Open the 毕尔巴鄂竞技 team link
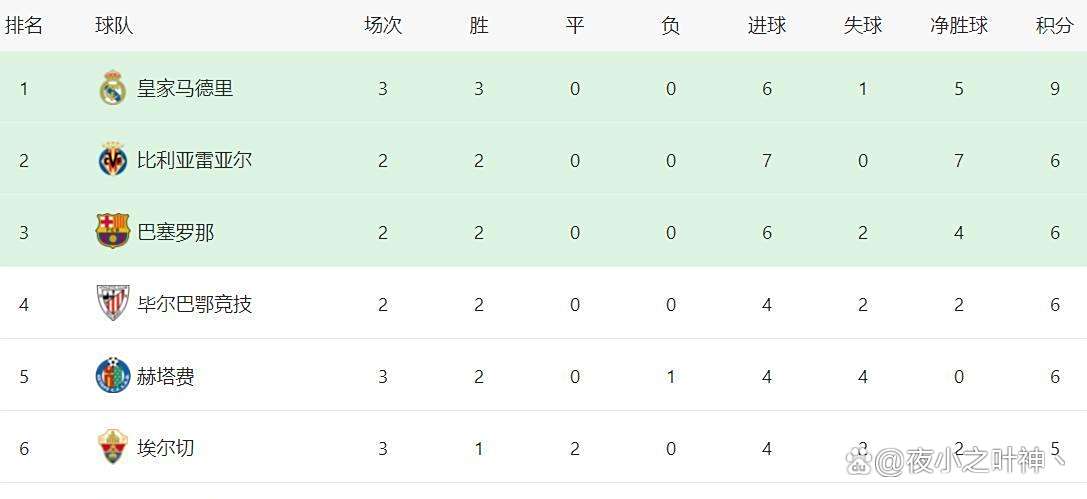The height and width of the screenshot is (499, 1087). tap(194, 304)
